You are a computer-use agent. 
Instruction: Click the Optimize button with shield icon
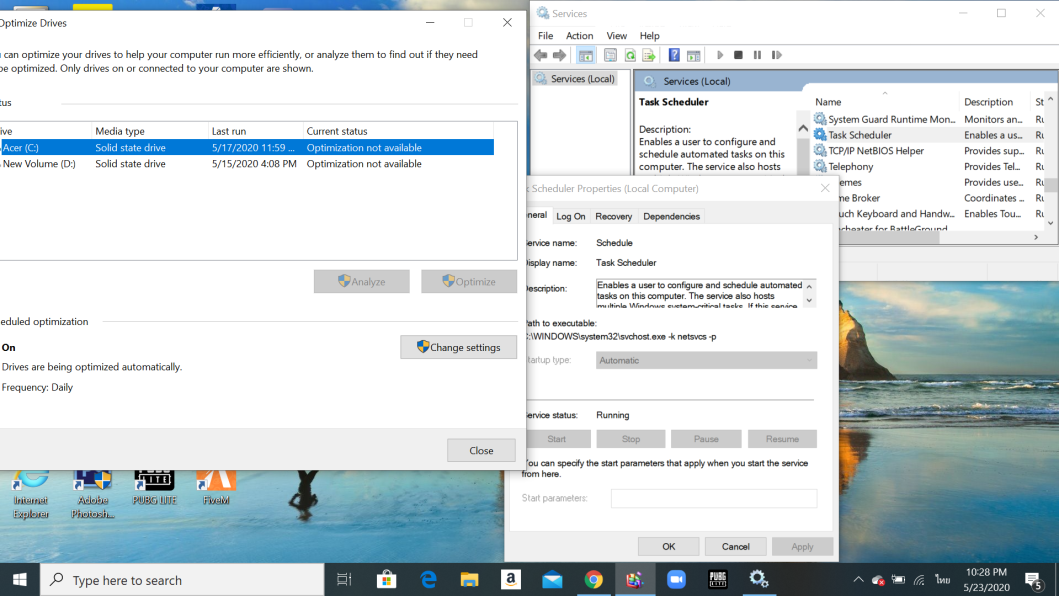(469, 282)
